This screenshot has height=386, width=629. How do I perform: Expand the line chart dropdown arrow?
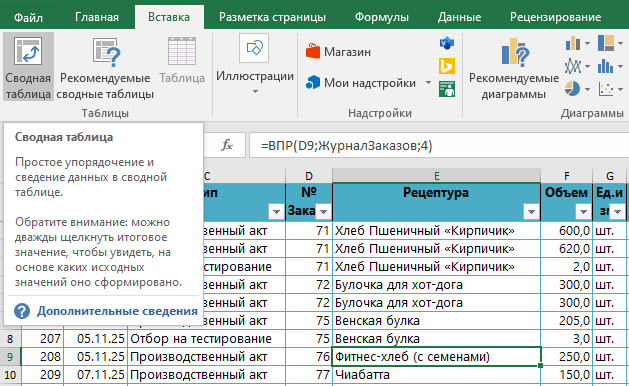587,66
